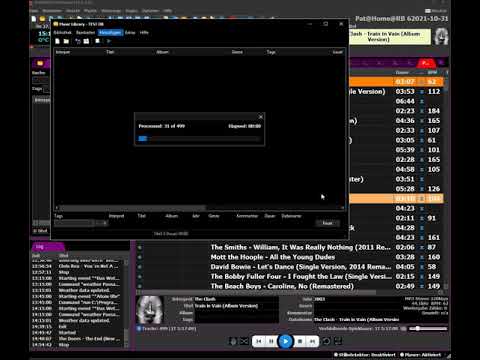
Task: Click Stilledetektor status bar entry
Action: pyautogui.click(x=364, y=355)
